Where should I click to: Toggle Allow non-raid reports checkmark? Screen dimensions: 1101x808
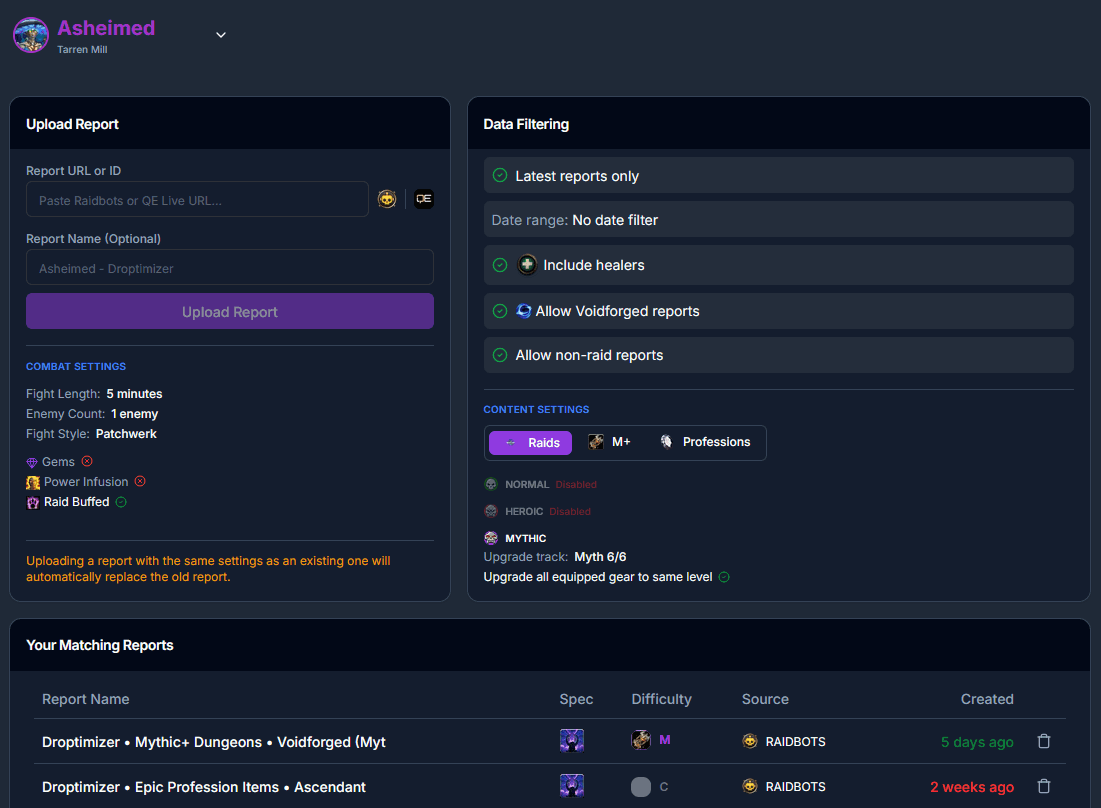[500, 355]
